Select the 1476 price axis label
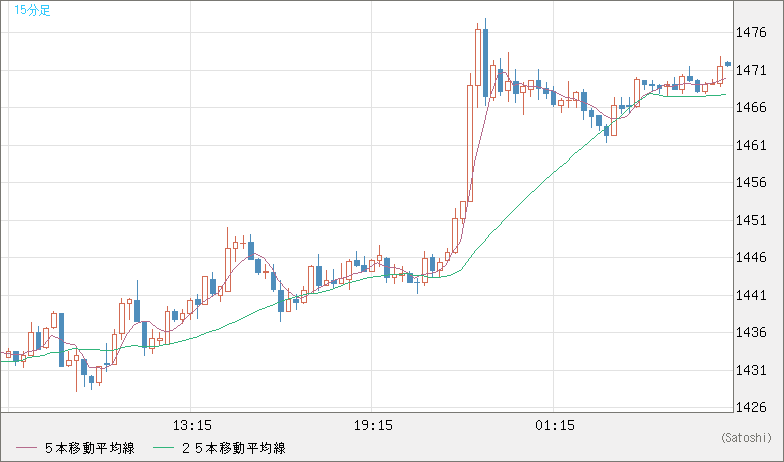 click(x=751, y=33)
